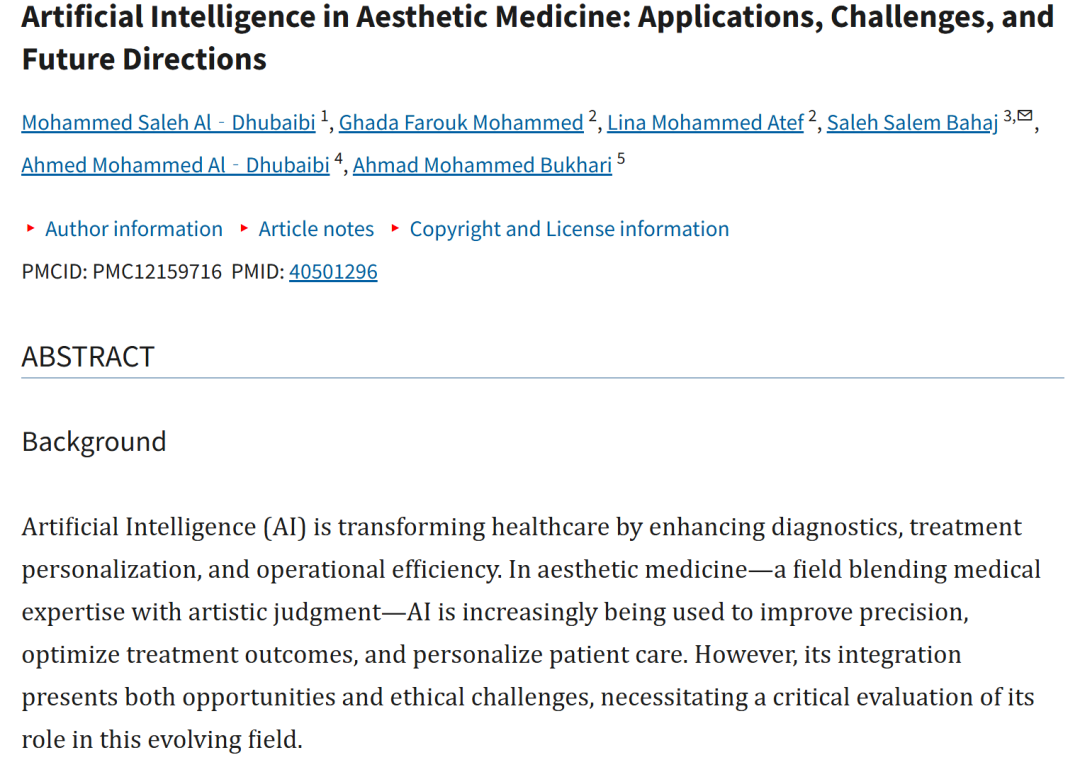Open PMID 40501296 link
Viewport: 1080px width, 777px height.
(x=333, y=271)
